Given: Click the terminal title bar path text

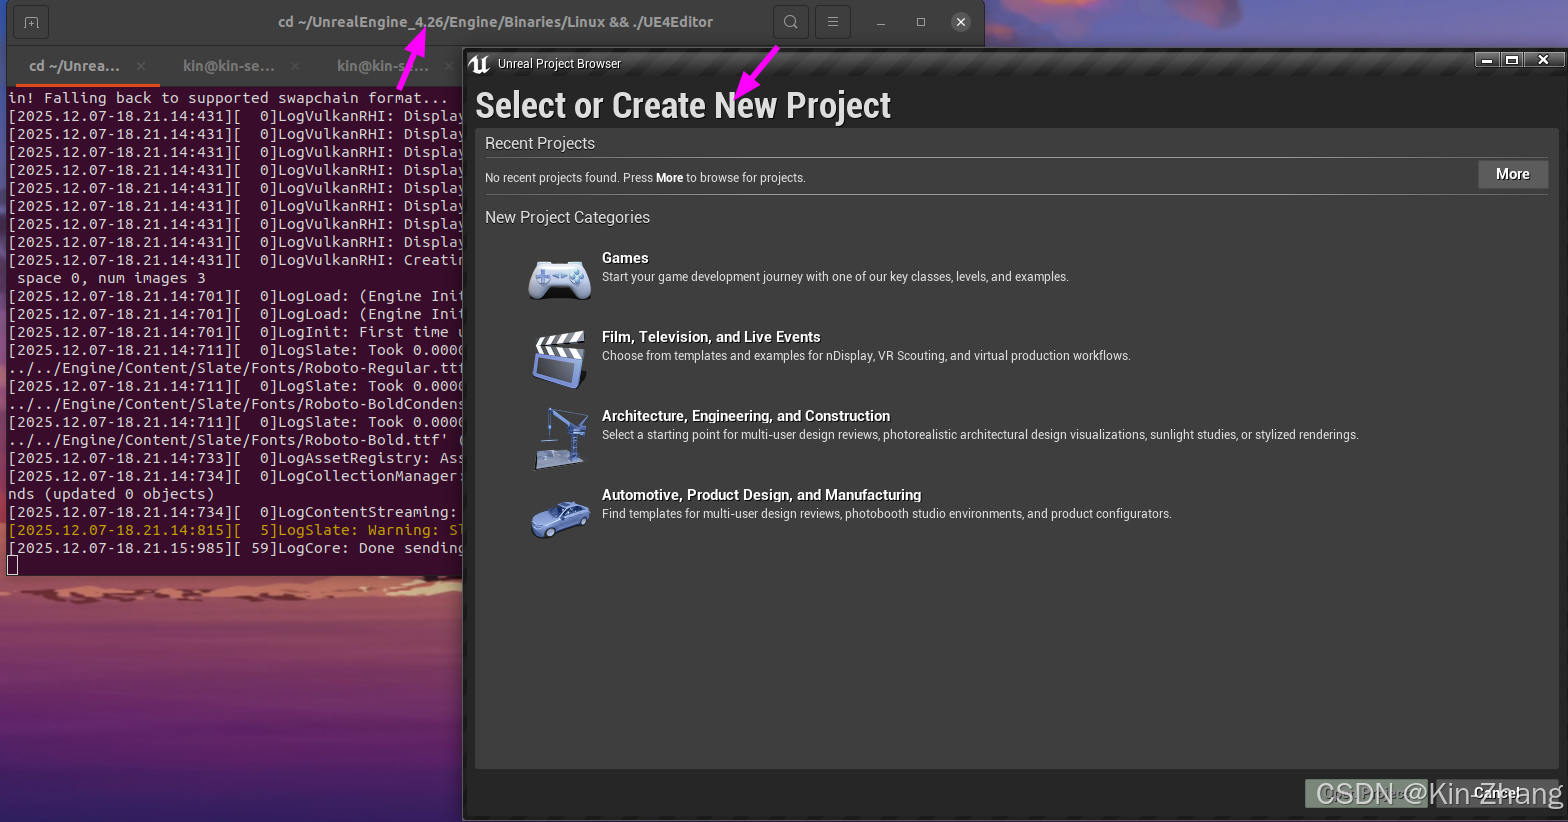Looking at the screenshot, I should 495,22.
